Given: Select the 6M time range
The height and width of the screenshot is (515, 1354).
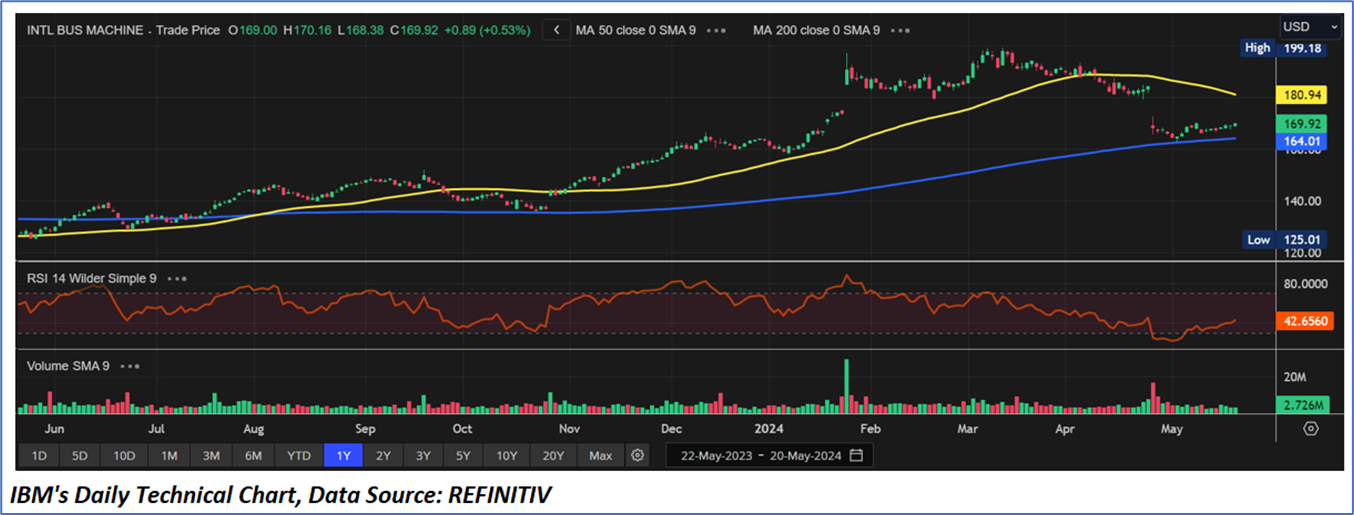Looking at the screenshot, I should 253,455.
